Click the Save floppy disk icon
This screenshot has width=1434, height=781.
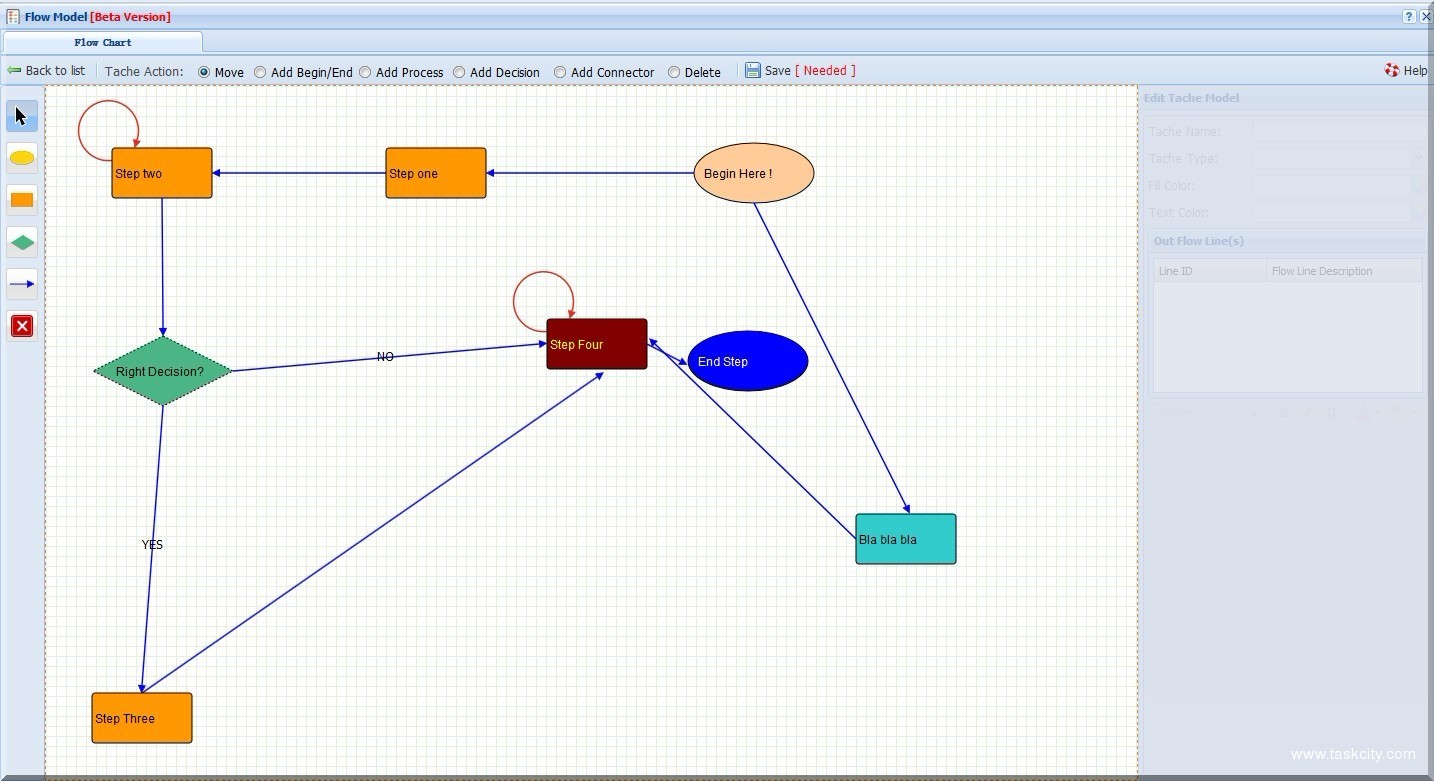pyautogui.click(x=753, y=71)
